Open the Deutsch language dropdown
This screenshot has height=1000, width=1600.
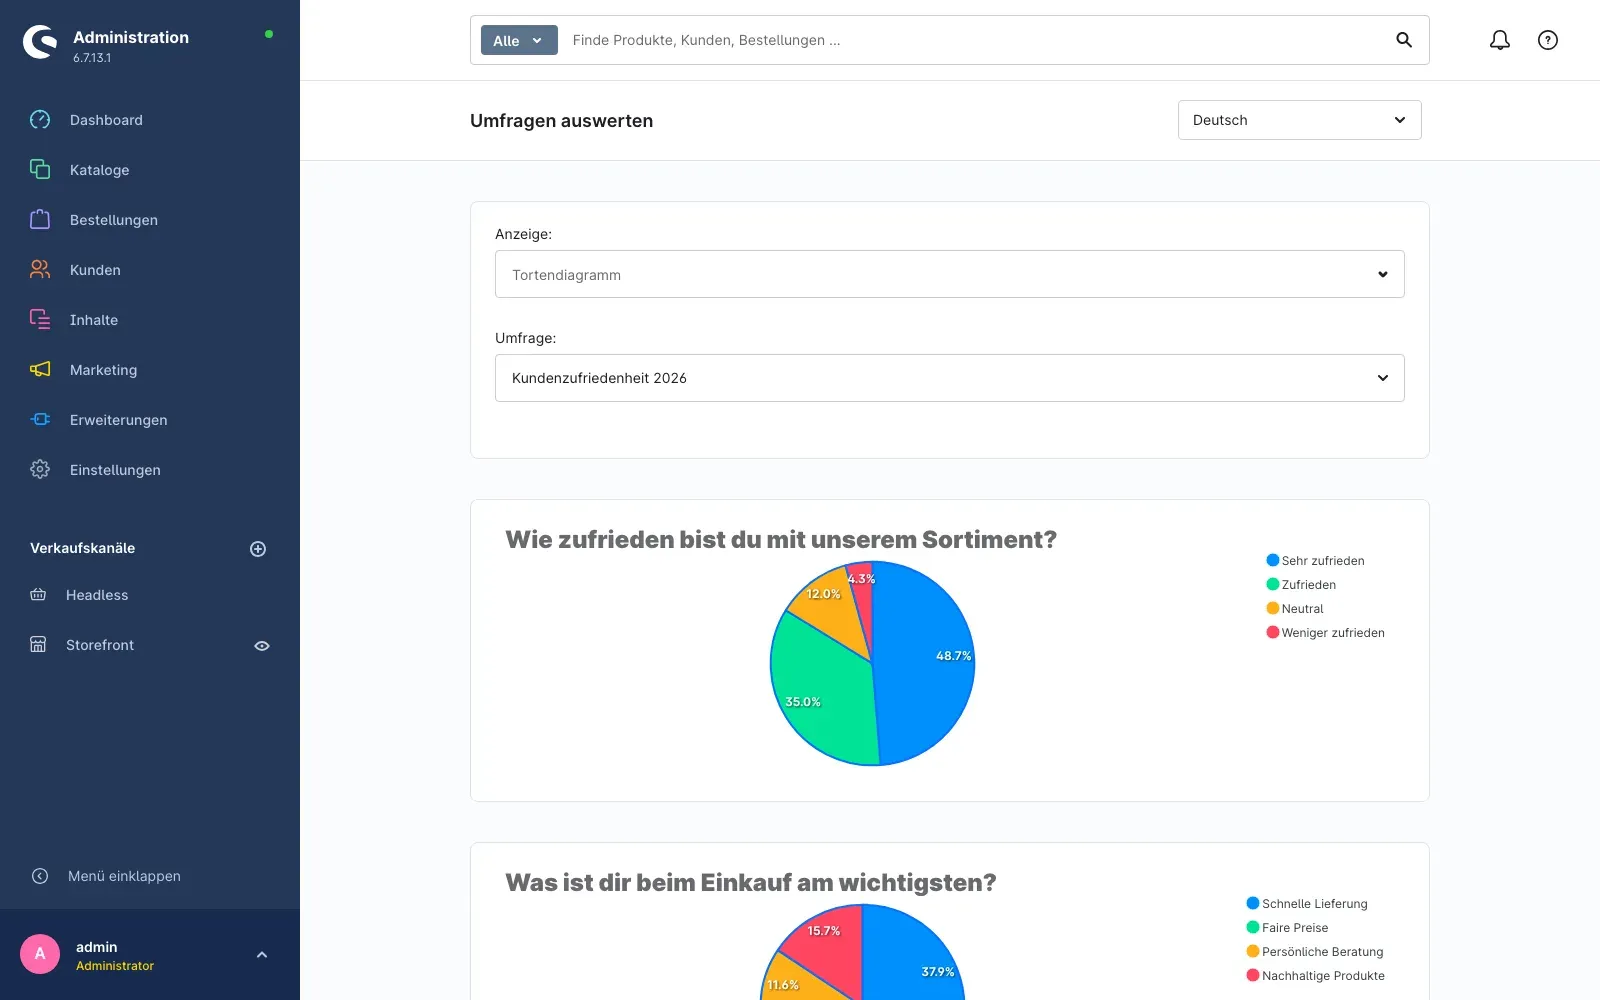coord(1300,120)
